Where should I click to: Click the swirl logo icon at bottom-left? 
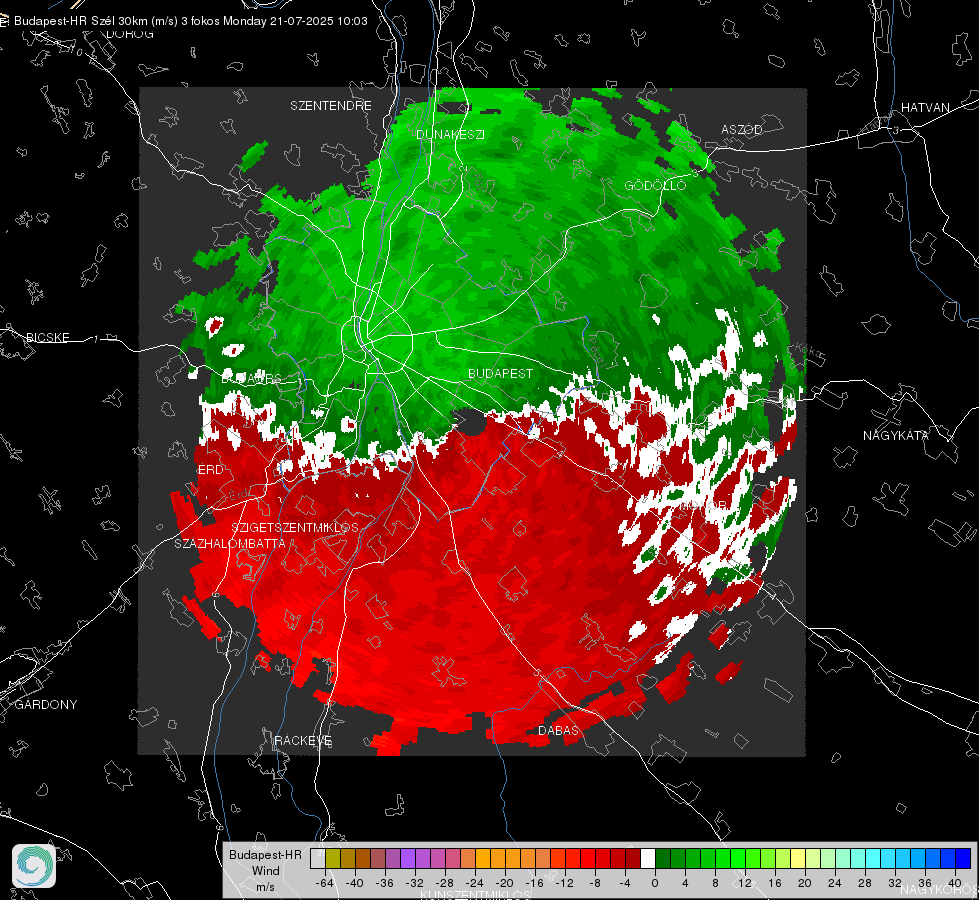pyautogui.click(x=34, y=866)
